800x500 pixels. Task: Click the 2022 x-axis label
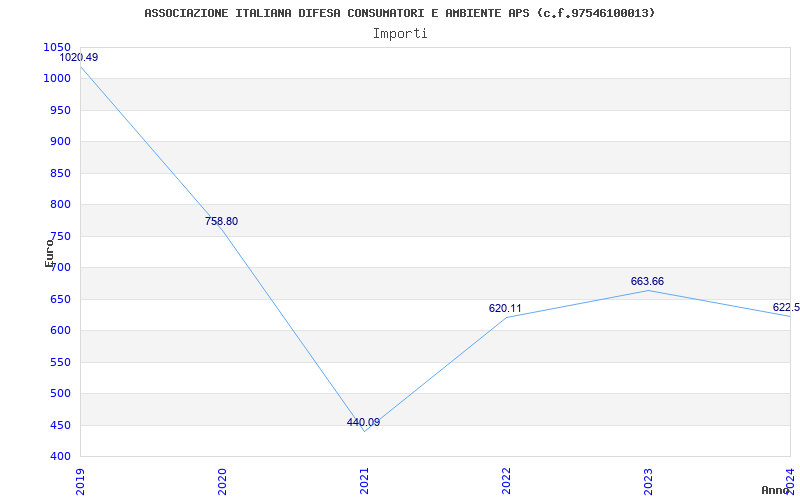click(x=506, y=481)
